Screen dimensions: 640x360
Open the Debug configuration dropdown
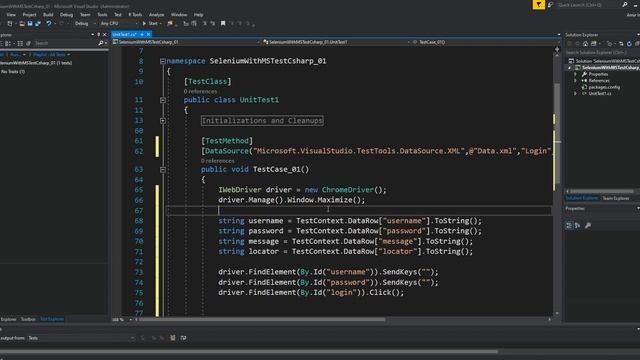[85, 24]
